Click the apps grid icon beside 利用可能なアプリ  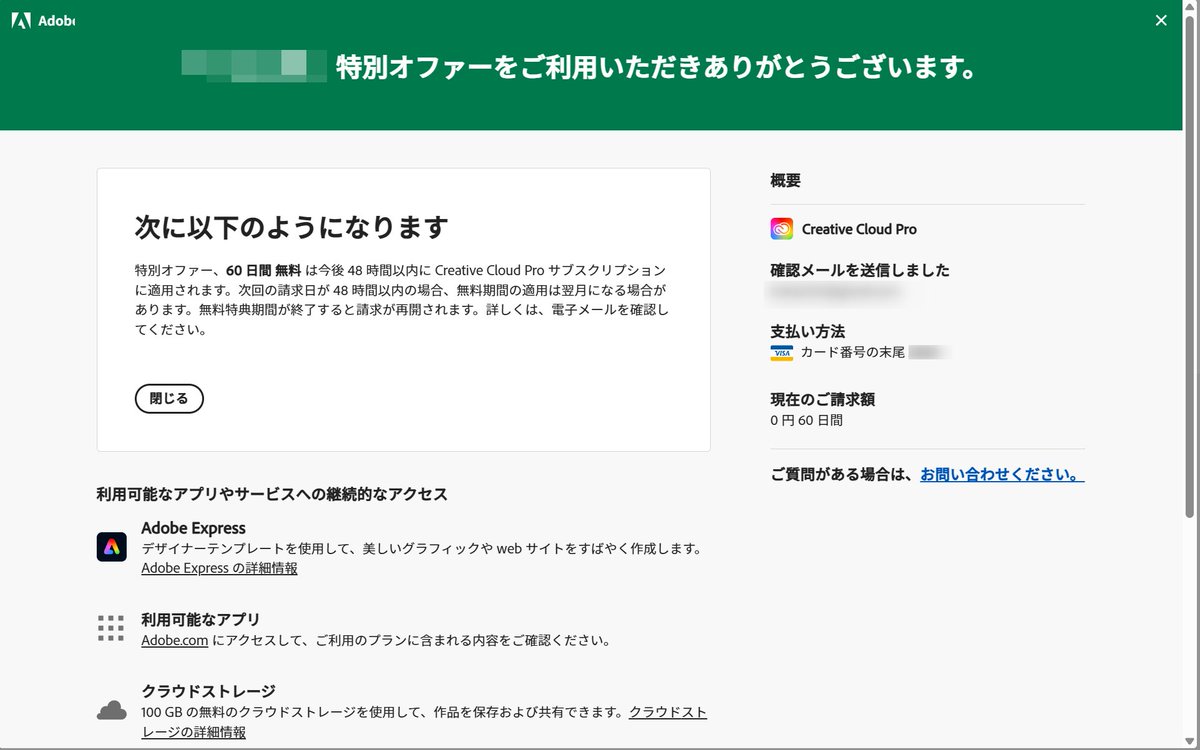(x=111, y=627)
